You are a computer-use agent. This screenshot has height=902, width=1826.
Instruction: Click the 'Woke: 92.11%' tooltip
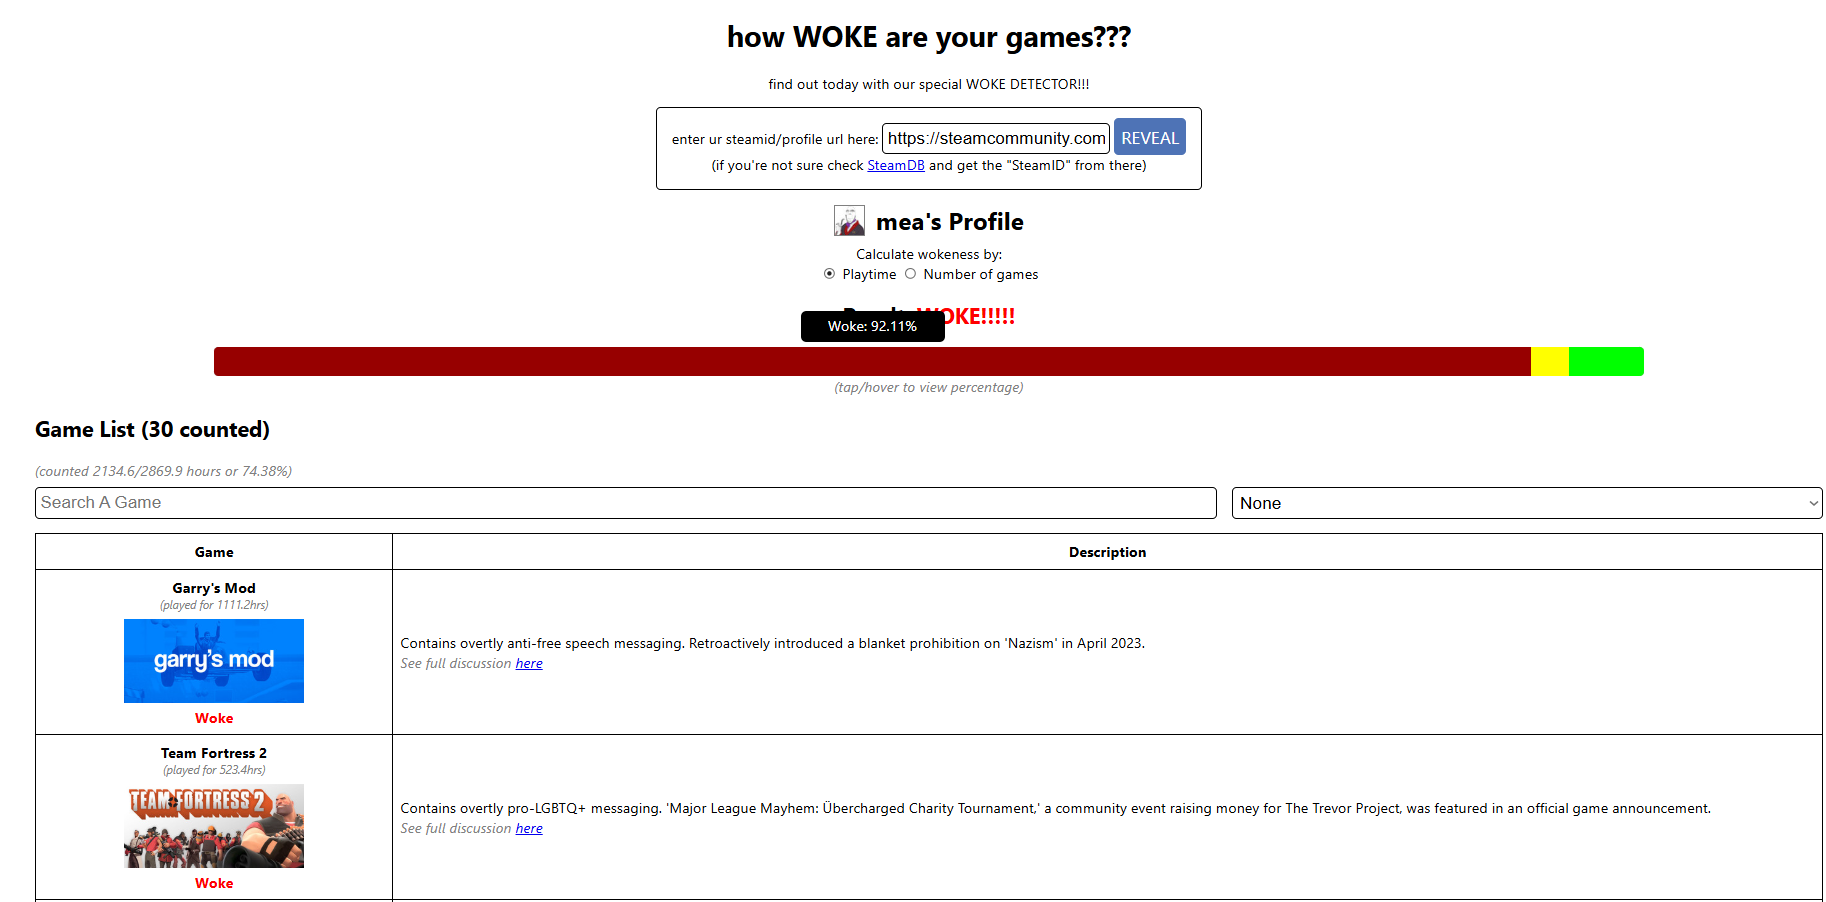click(x=873, y=326)
